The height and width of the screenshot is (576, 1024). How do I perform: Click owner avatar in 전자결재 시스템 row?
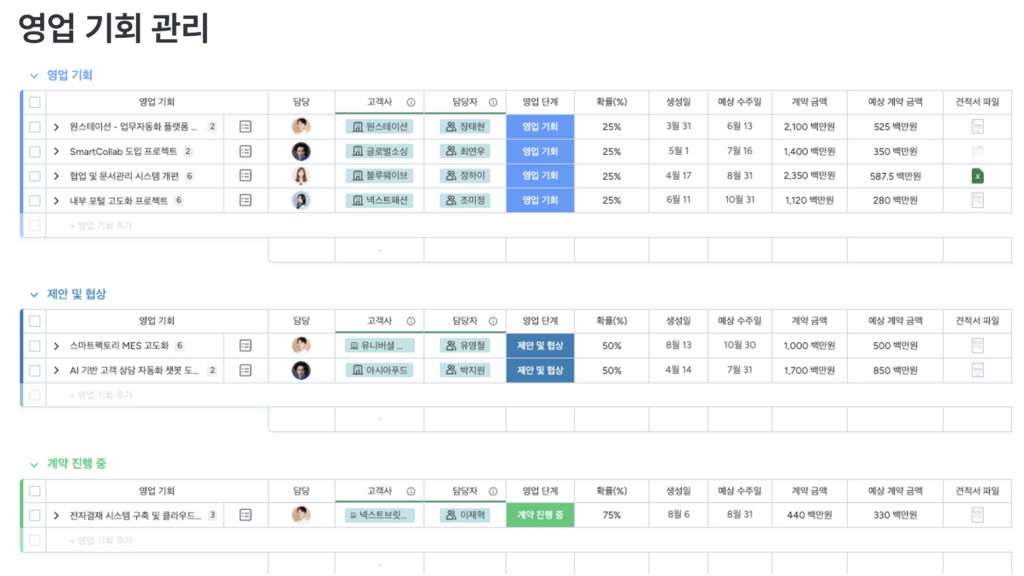pos(301,515)
